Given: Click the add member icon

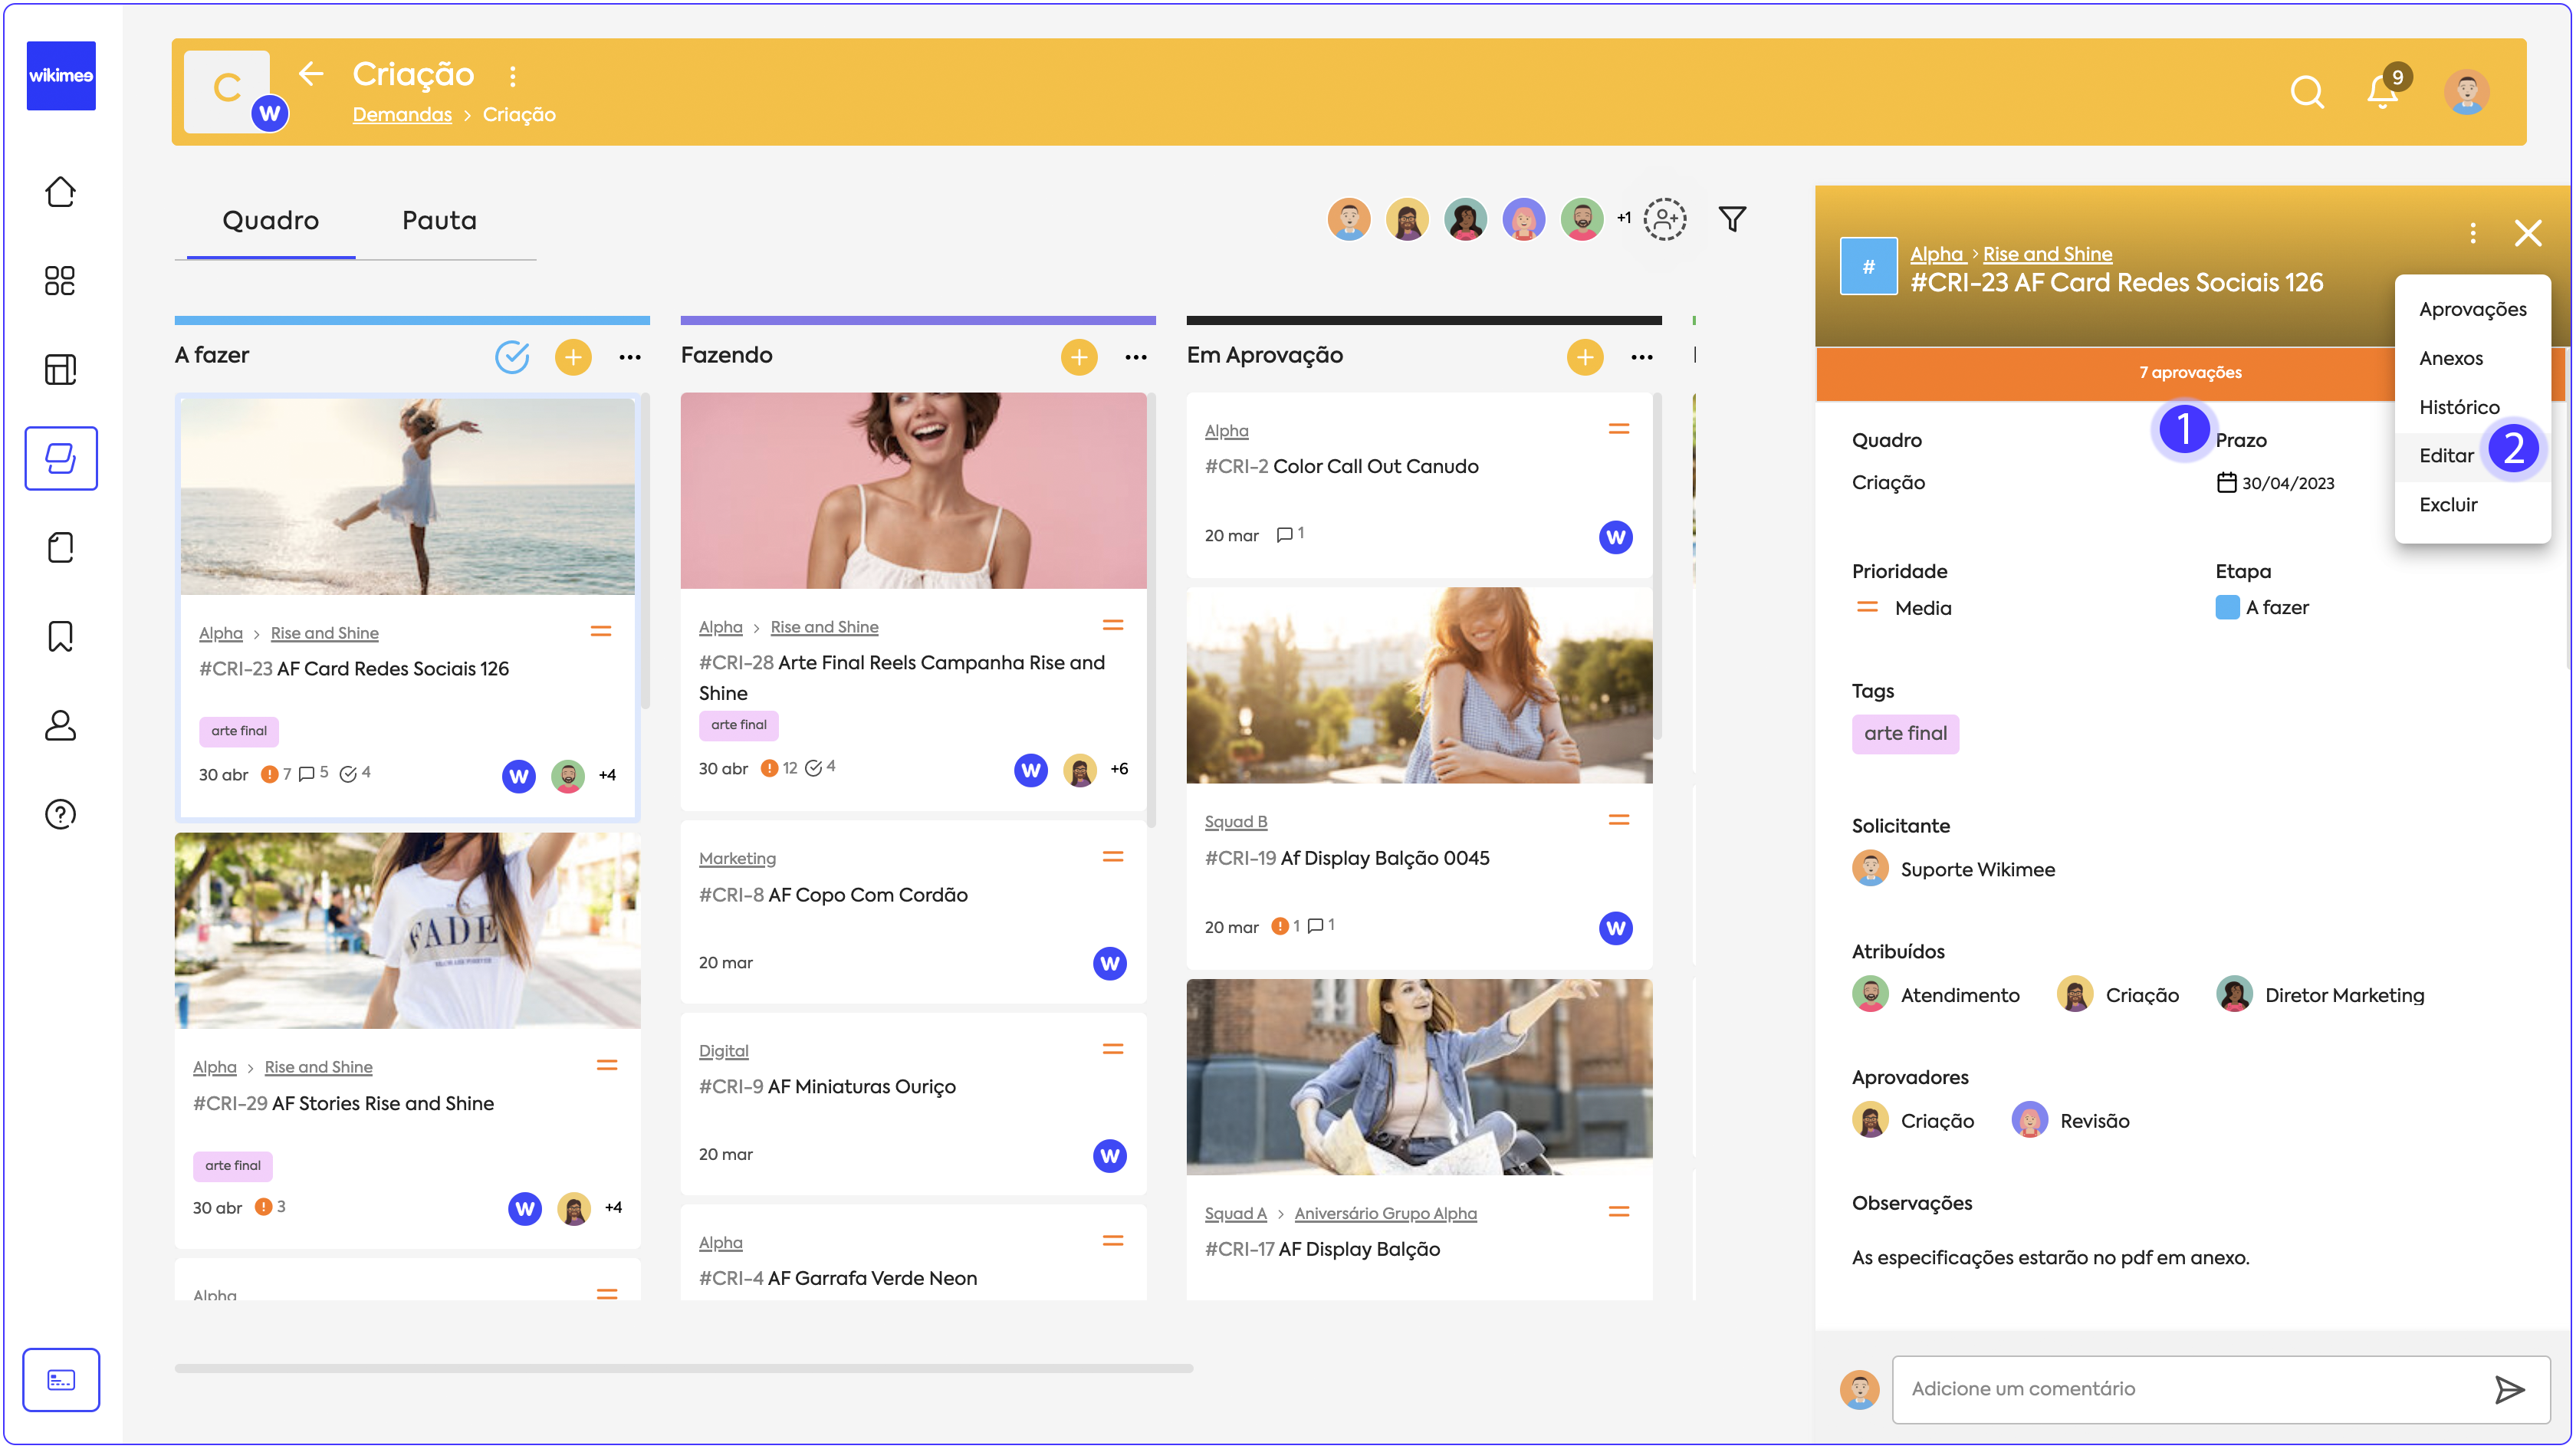Looking at the screenshot, I should [x=1665, y=219].
